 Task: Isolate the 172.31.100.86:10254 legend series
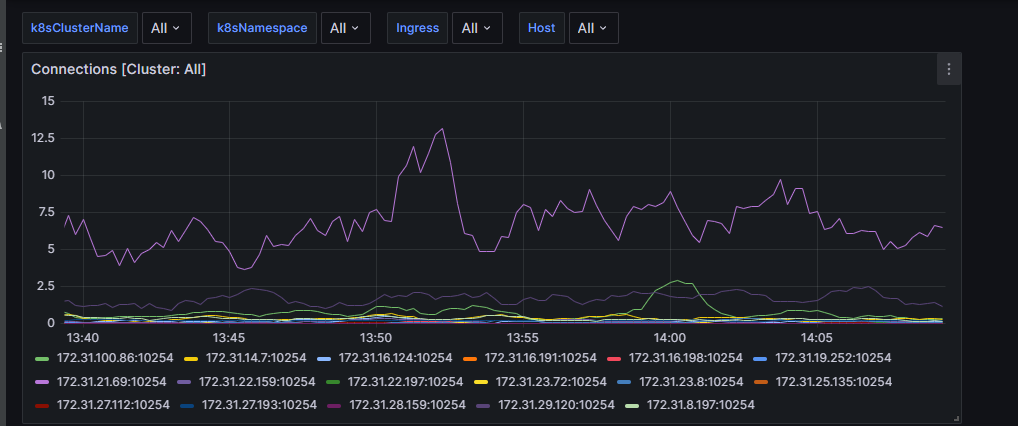click(115, 357)
